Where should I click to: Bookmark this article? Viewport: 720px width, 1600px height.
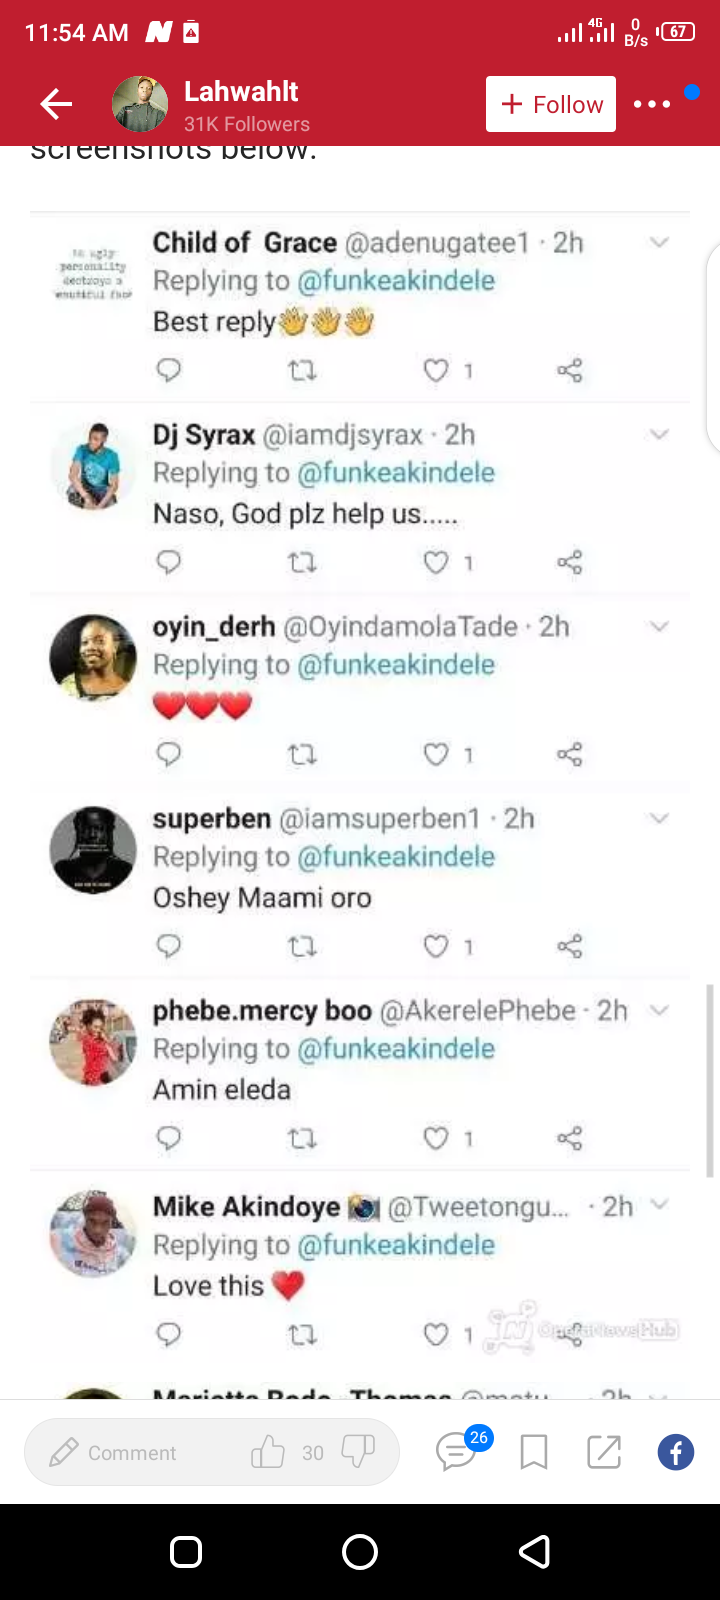[534, 1452]
